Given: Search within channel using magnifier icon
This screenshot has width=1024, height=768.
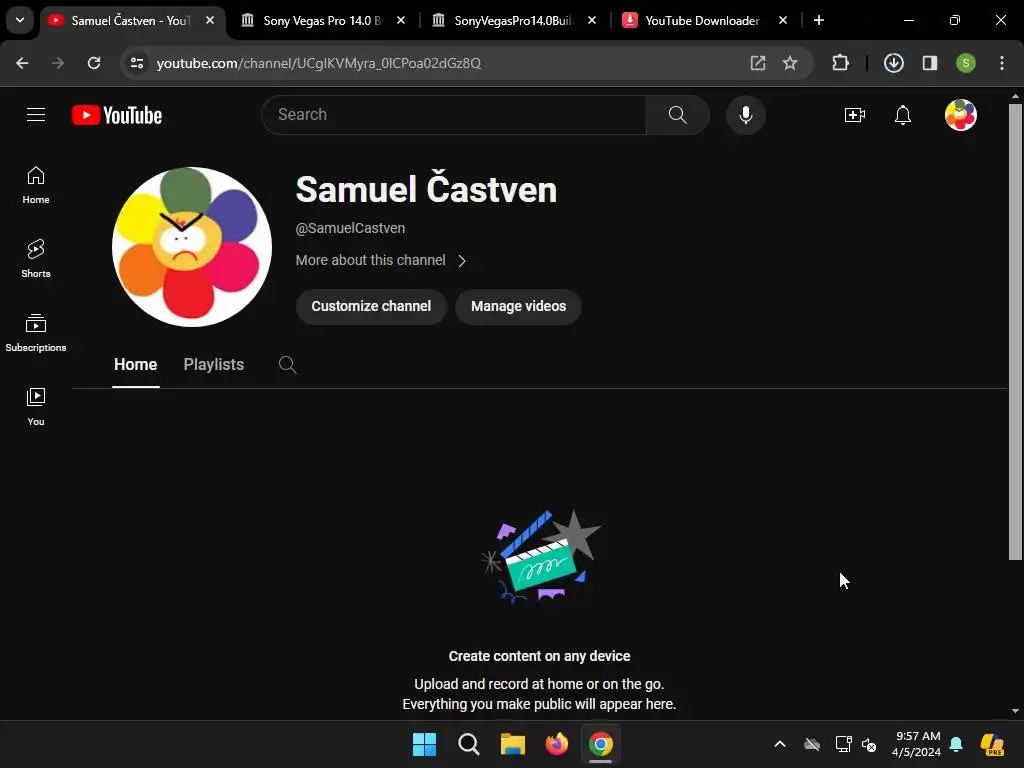Looking at the screenshot, I should pos(287,364).
